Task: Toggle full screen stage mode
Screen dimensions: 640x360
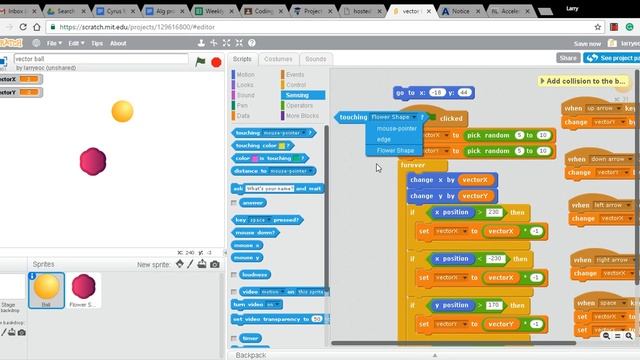Action: (3, 62)
